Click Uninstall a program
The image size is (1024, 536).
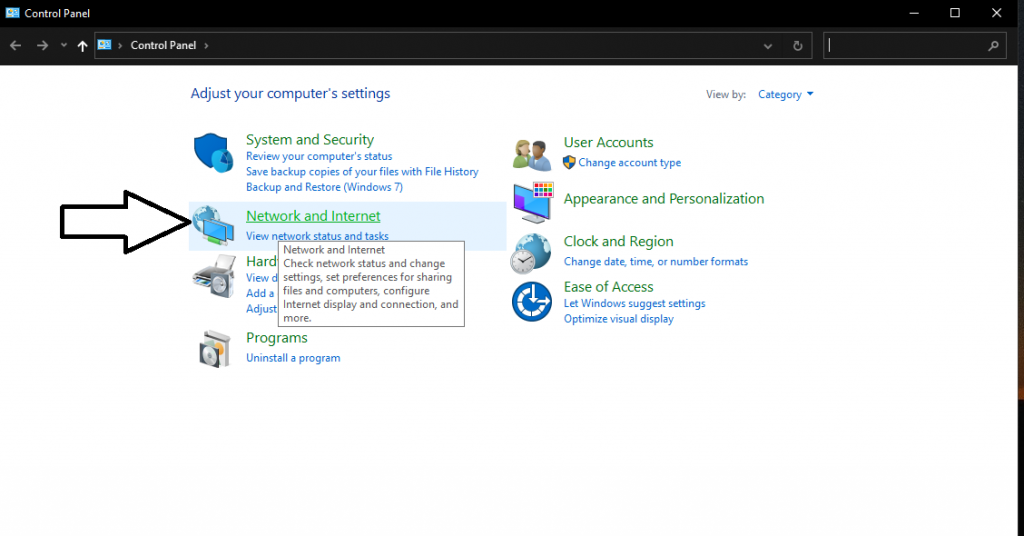coord(293,358)
